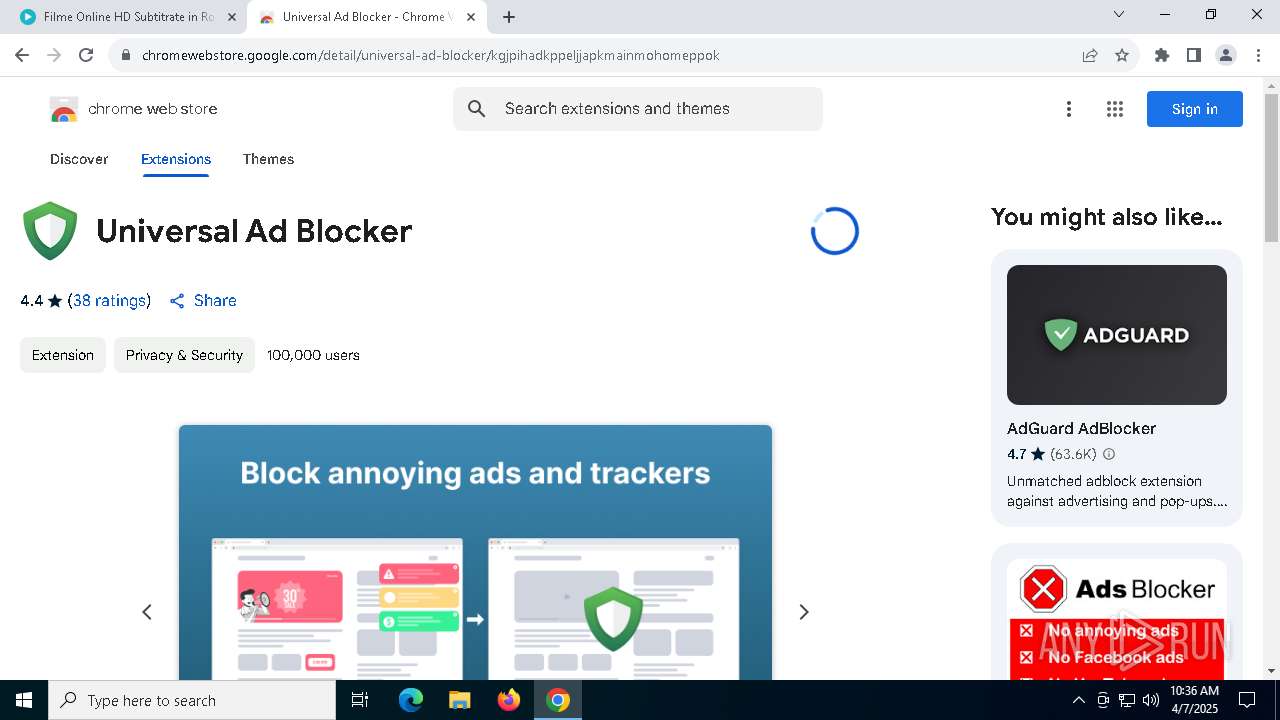Open the volume control in tray
This screenshot has height=720, width=1280.
click(x=1151, y=700)
